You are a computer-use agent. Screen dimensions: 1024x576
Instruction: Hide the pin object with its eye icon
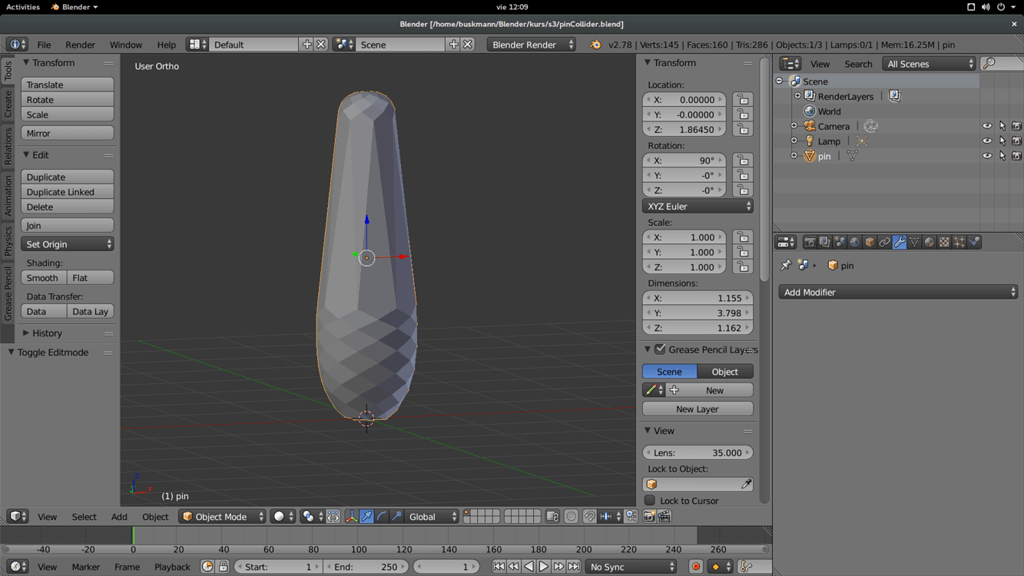987,156
